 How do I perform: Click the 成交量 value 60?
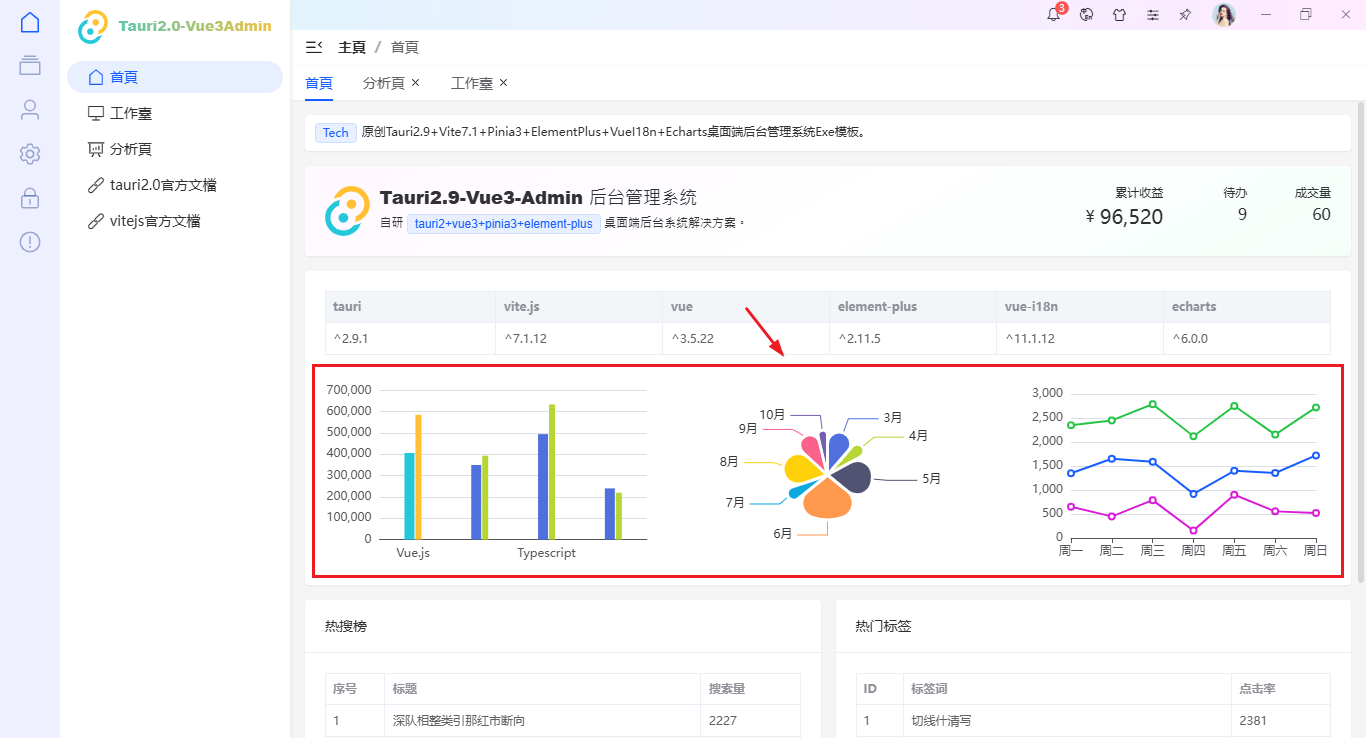coord(1321,214)
